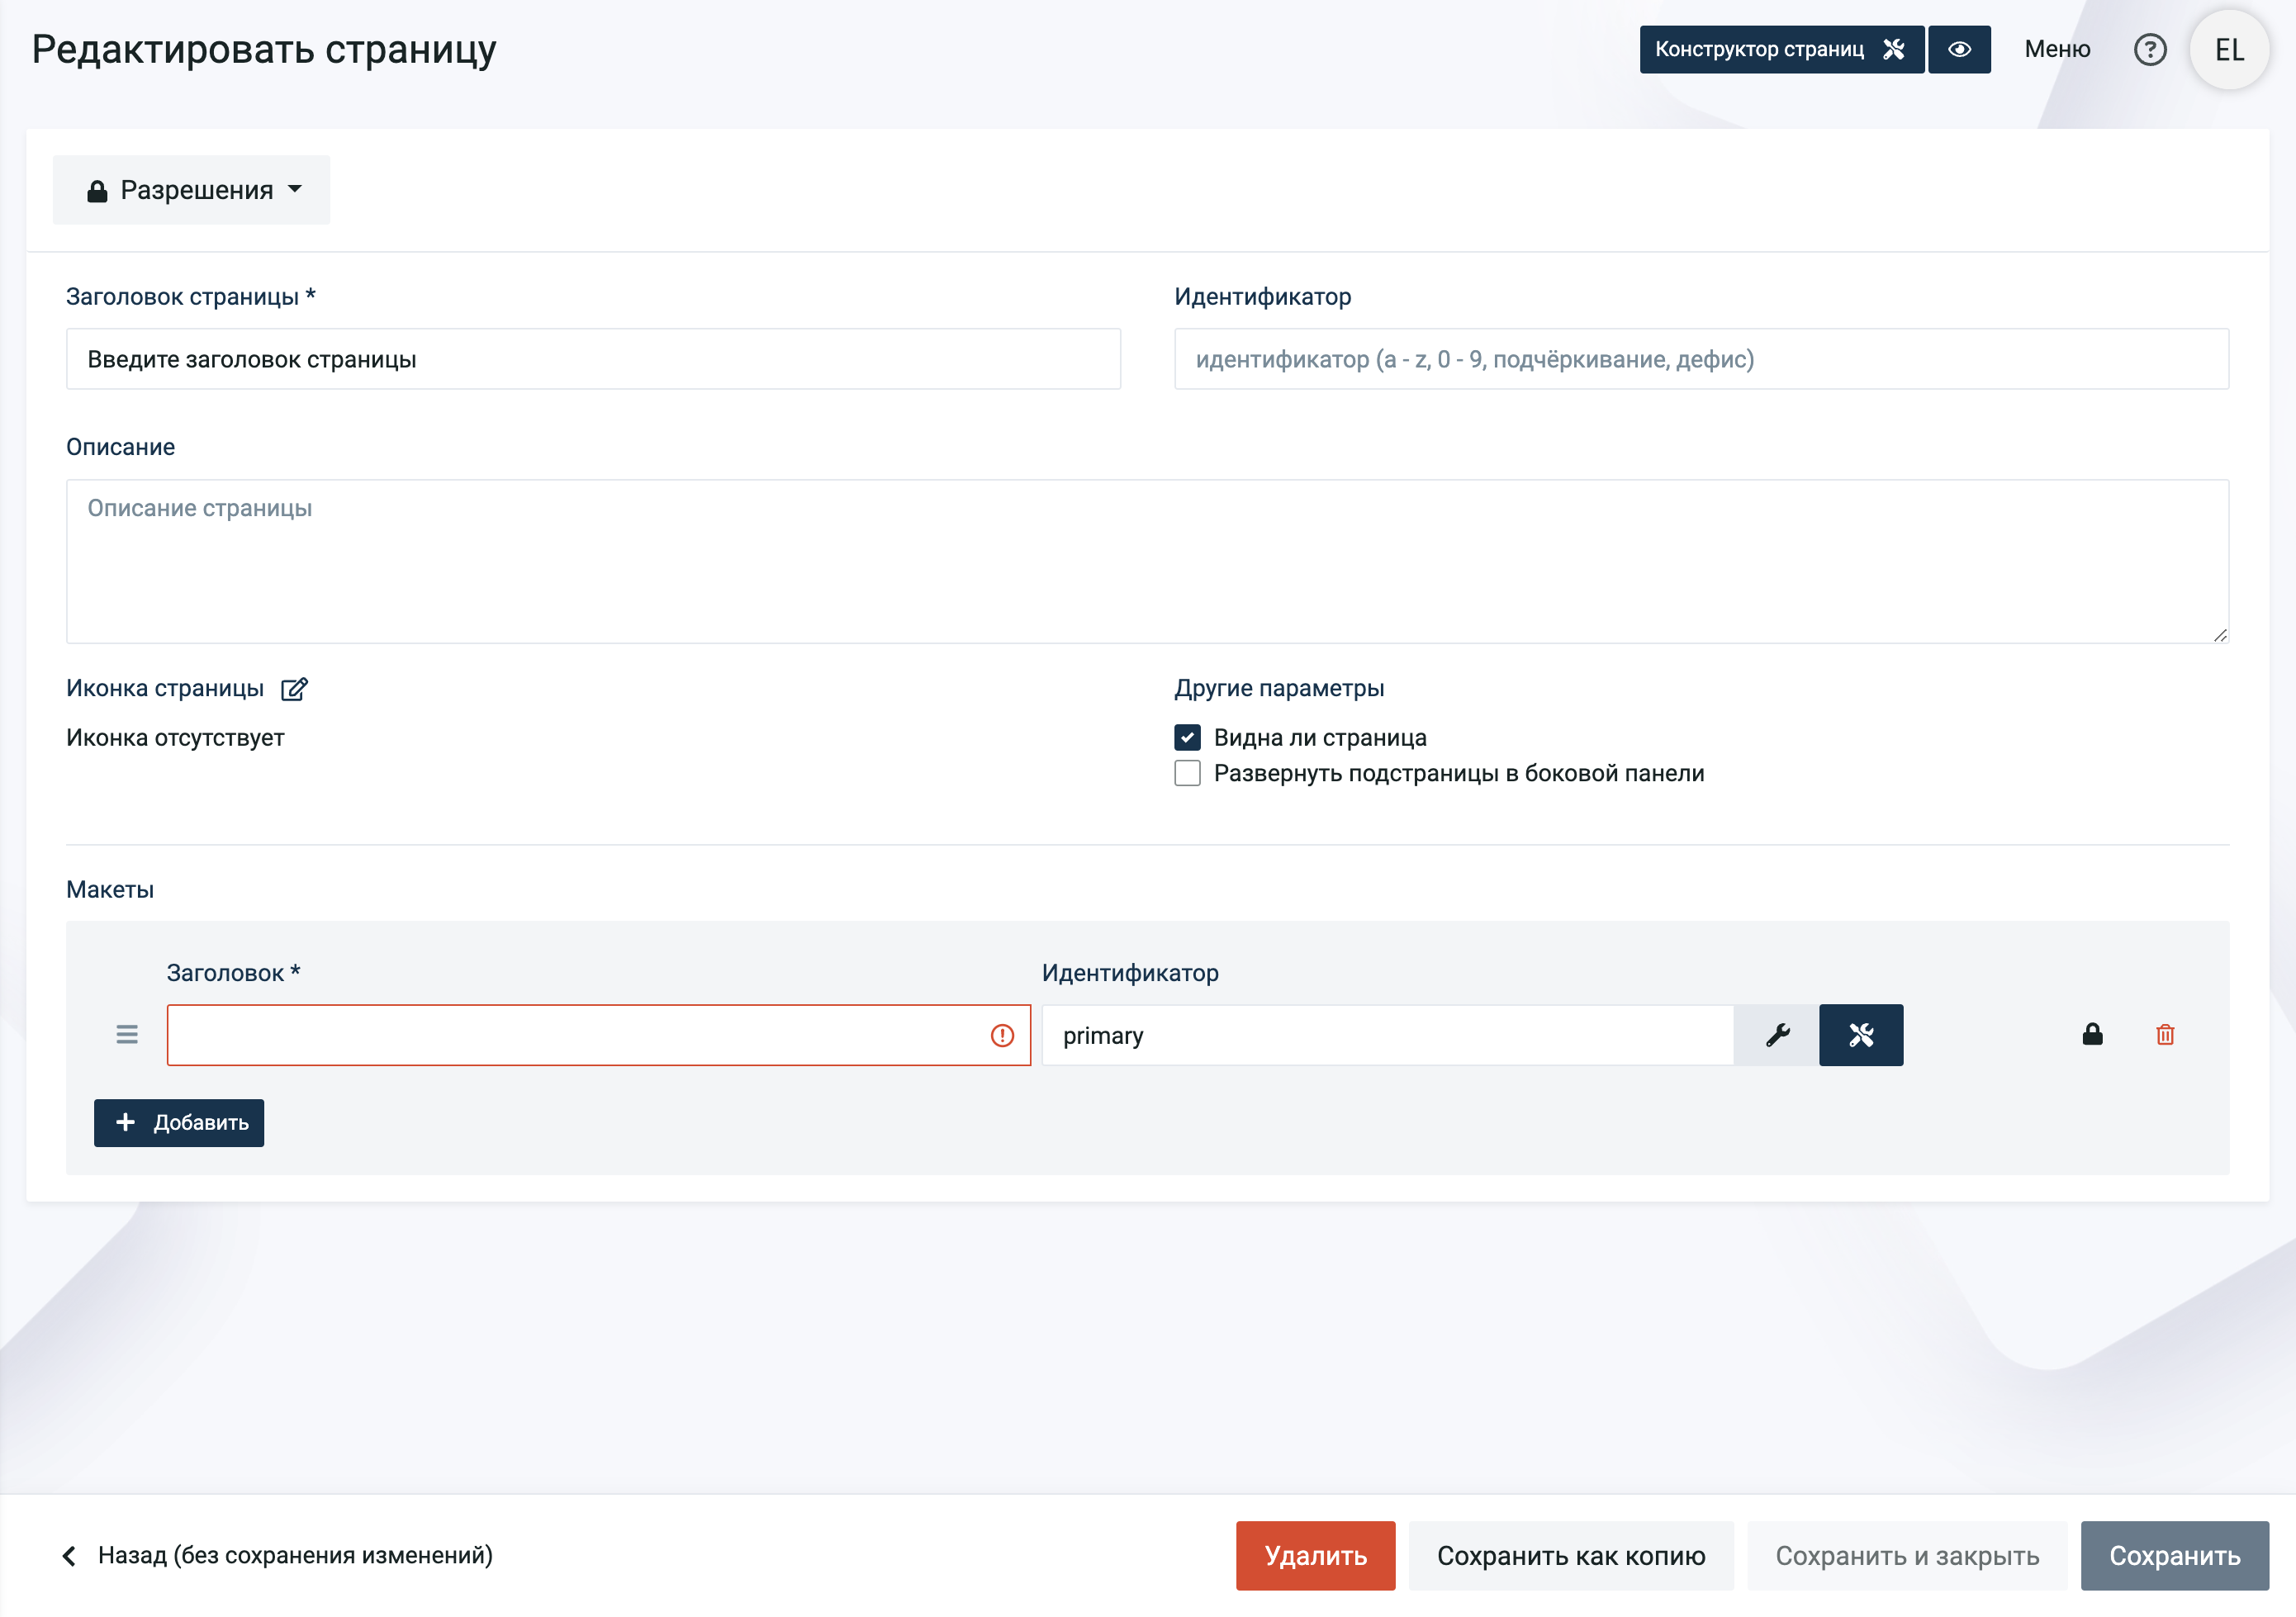Open layout builder with crossed tools icon
2296x1617 pixels.
pos(1861,1035)
